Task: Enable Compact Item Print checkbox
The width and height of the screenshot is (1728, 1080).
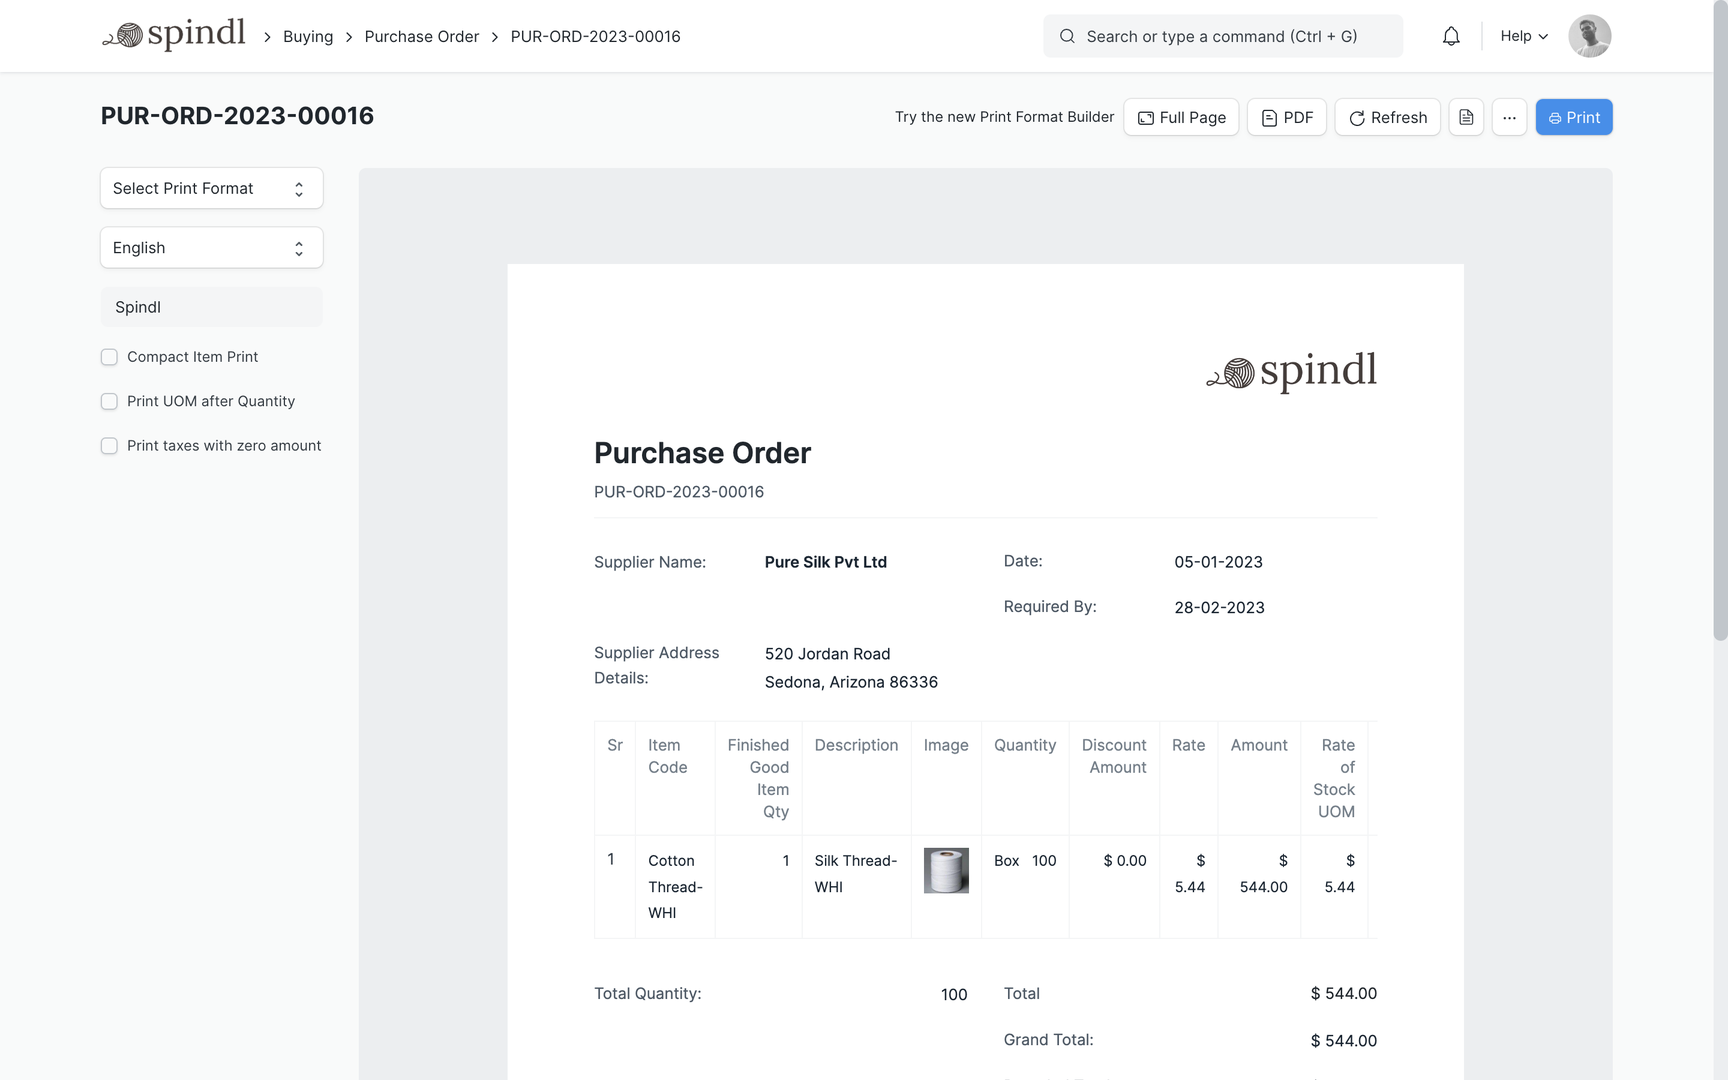Action: [109, 357]
